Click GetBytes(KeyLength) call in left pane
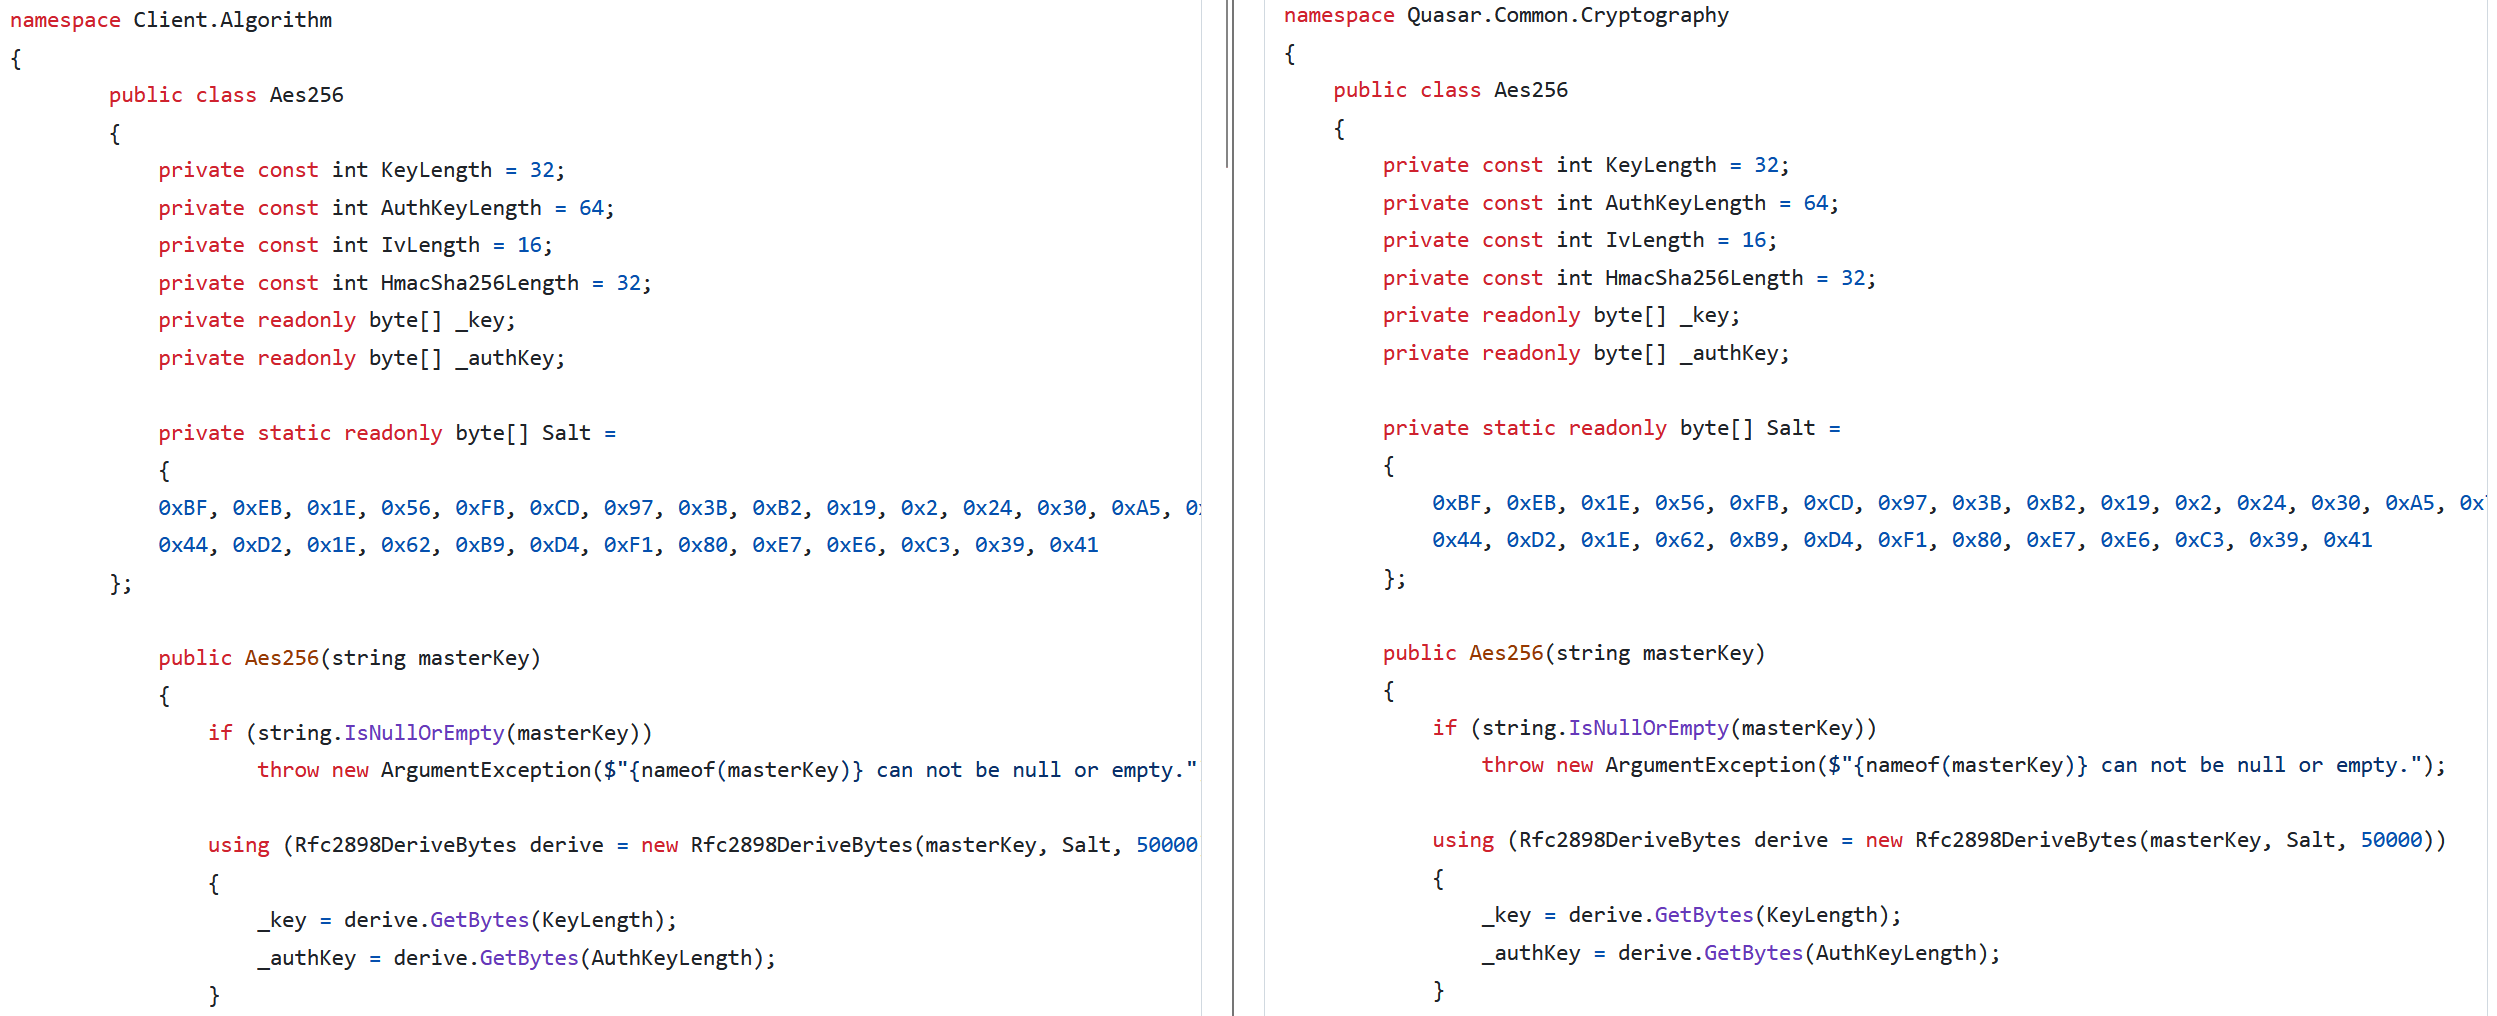Viewport: 2497px width, 1016px height. click(x=547, y=920)
